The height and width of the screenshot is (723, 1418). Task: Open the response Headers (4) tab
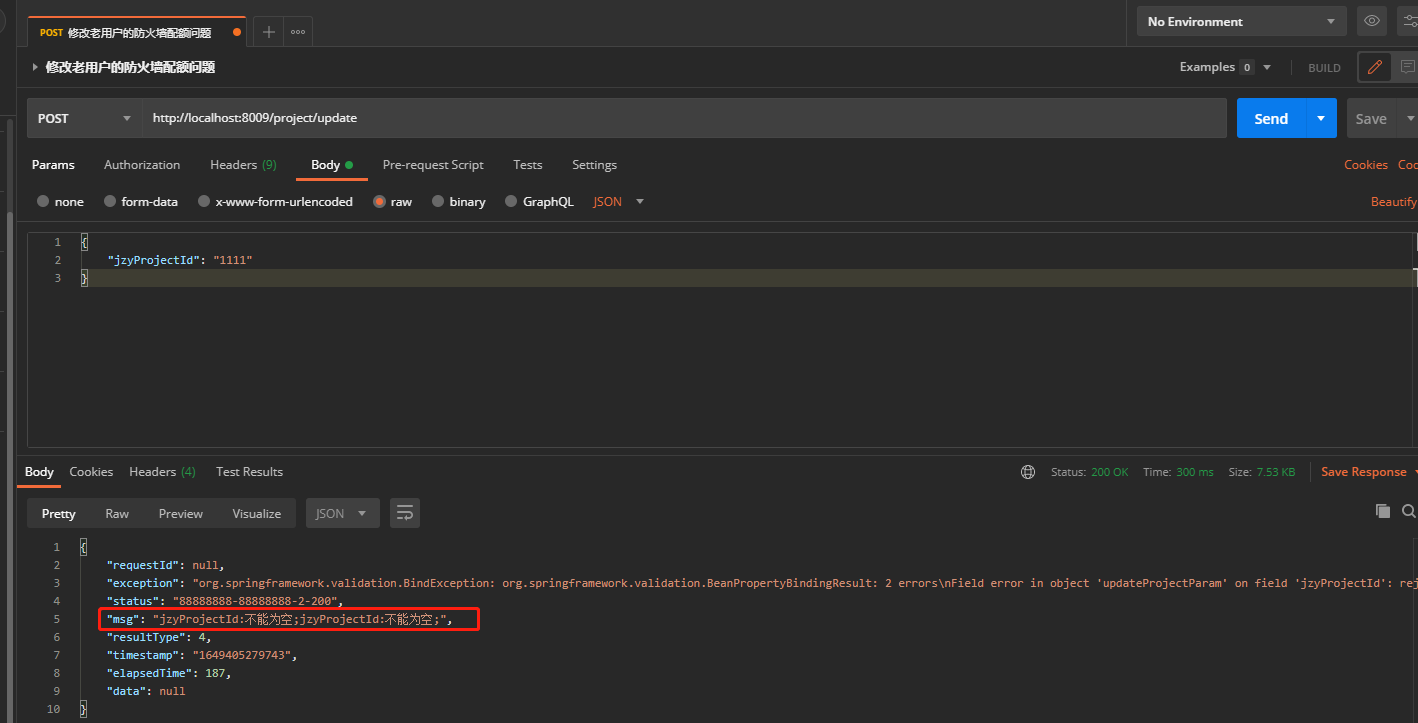[162, 472]
